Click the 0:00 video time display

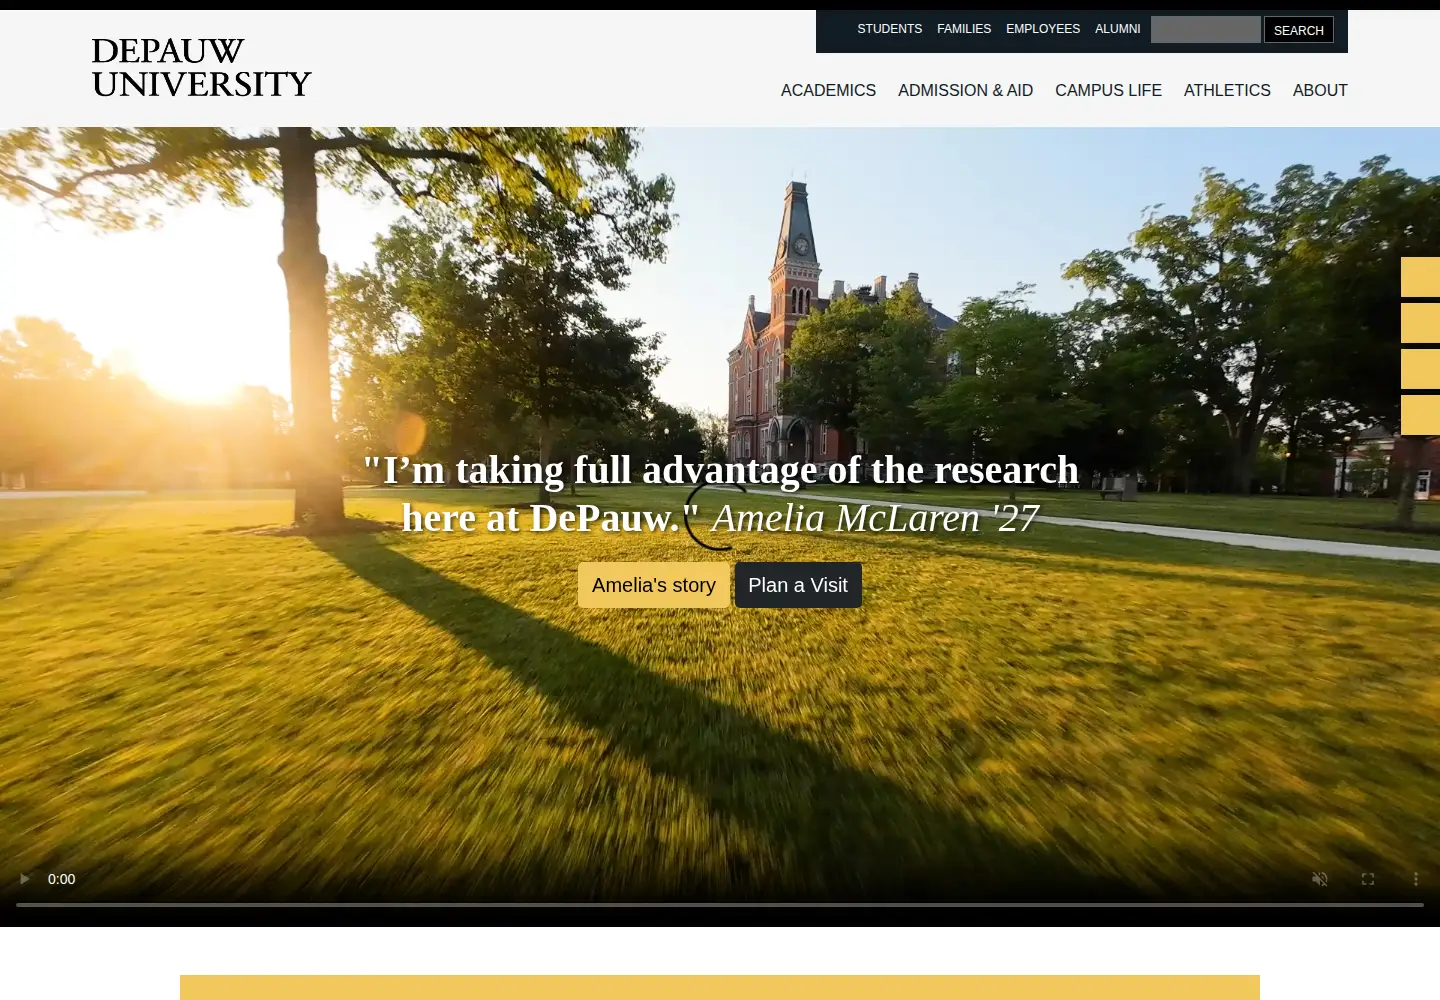(x=62, y=879)
